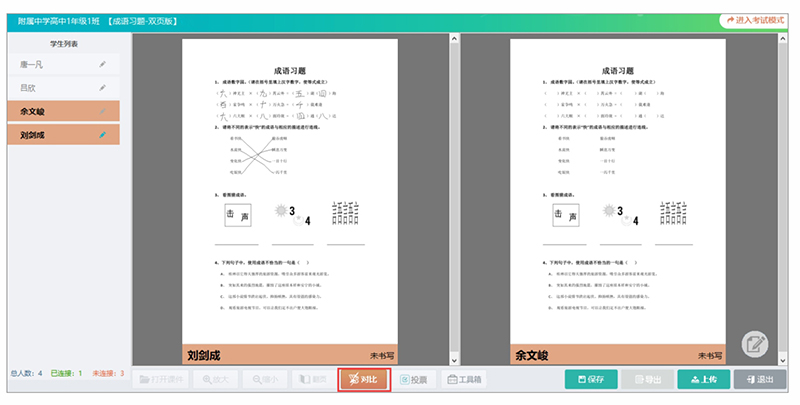
Task: Click the 放大 zoom in button
Action: pos(213,380)
